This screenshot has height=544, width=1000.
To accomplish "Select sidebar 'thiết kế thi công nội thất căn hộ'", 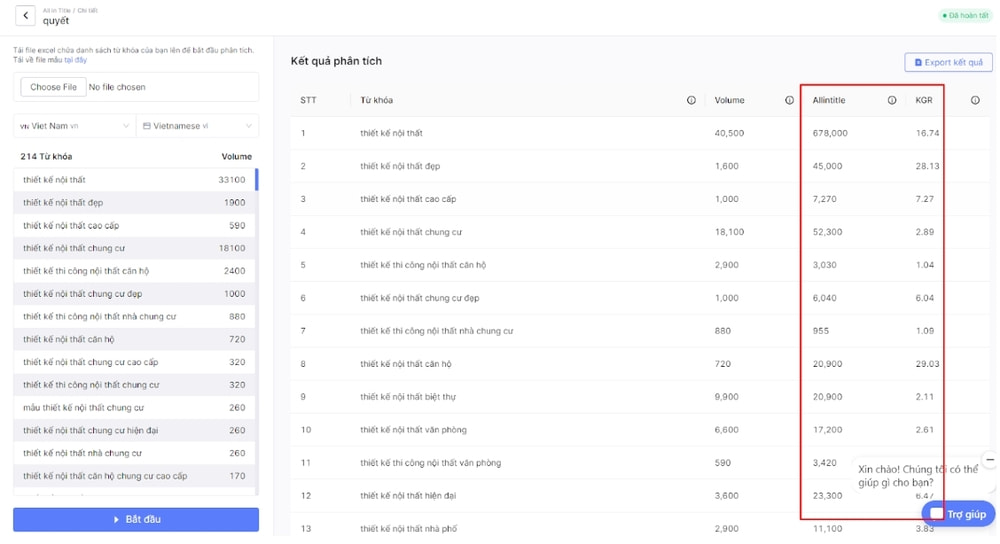I will 134,271.
